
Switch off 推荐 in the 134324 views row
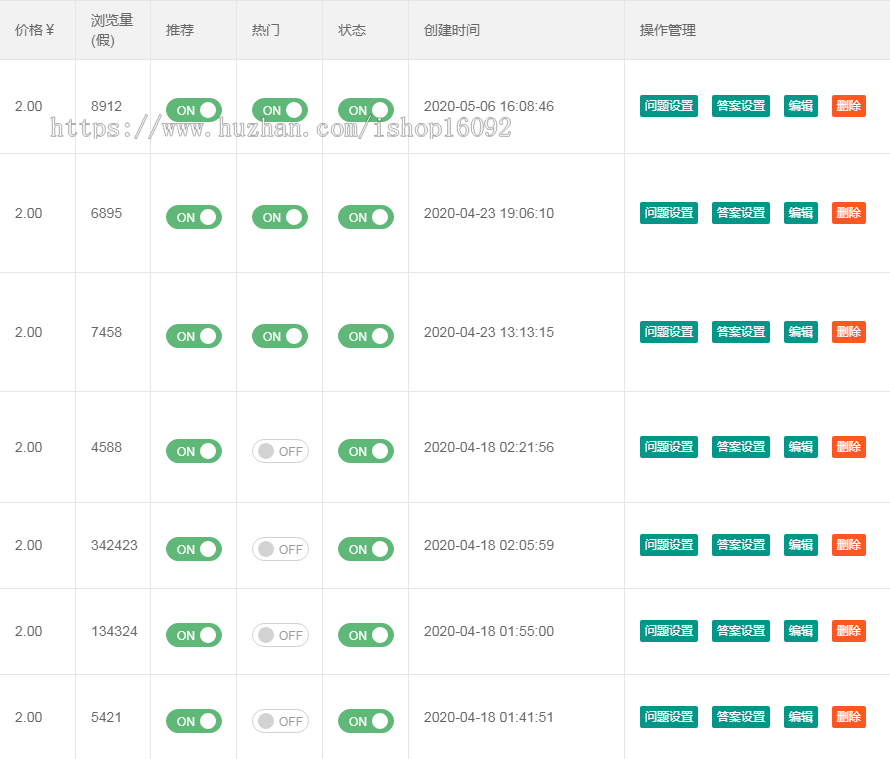pyautogui.click(x=193, y=635)
